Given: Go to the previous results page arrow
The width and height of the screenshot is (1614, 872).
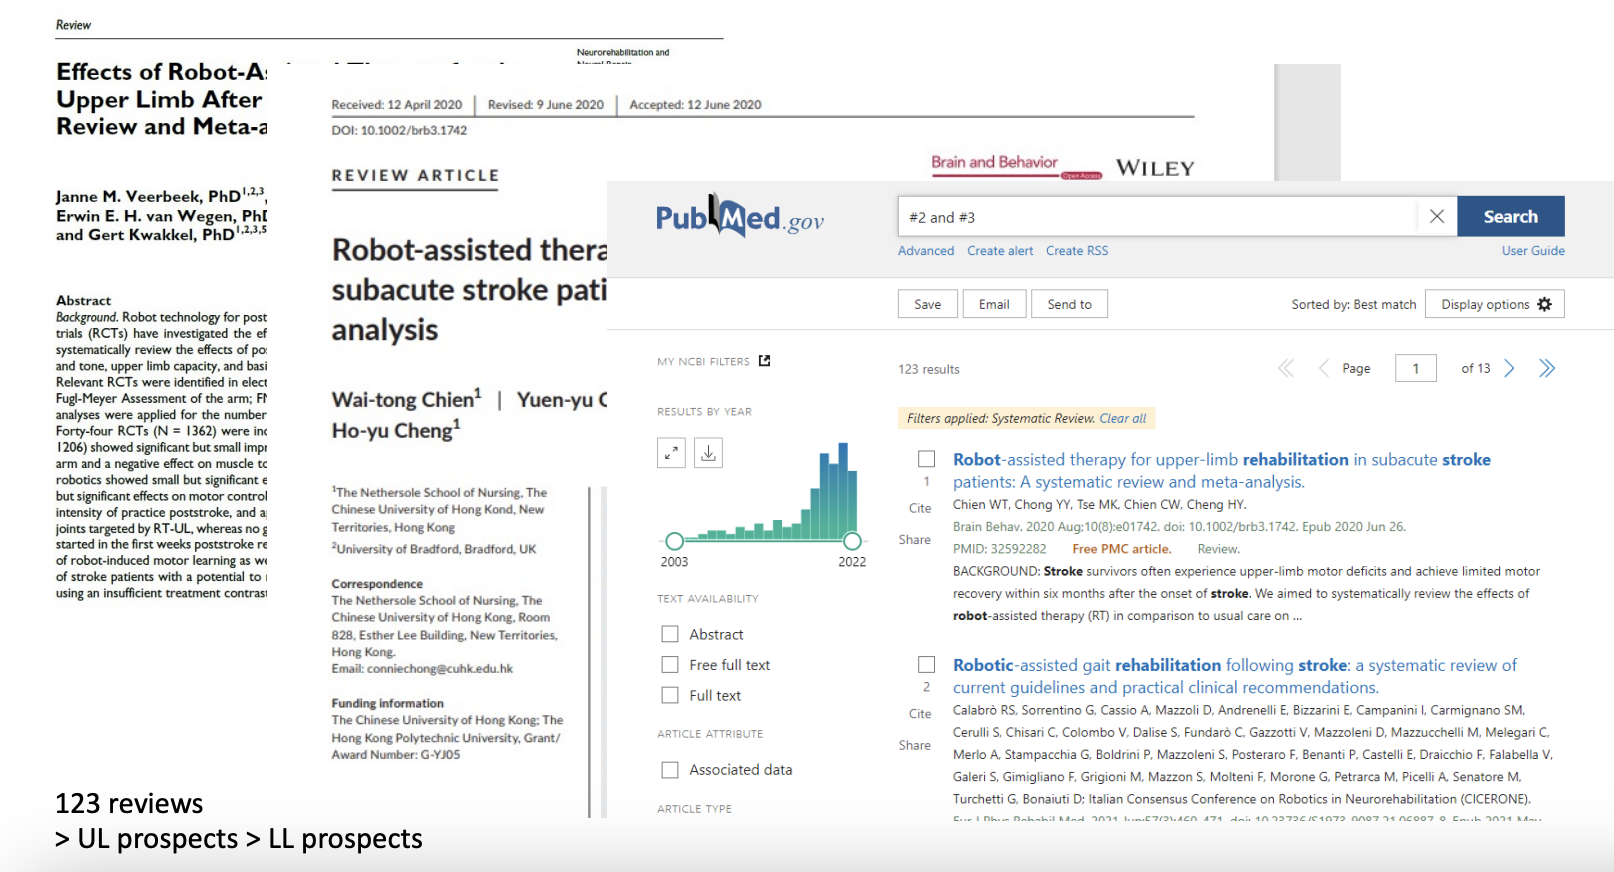Looking at the screenshot, I should point(1323,369).
